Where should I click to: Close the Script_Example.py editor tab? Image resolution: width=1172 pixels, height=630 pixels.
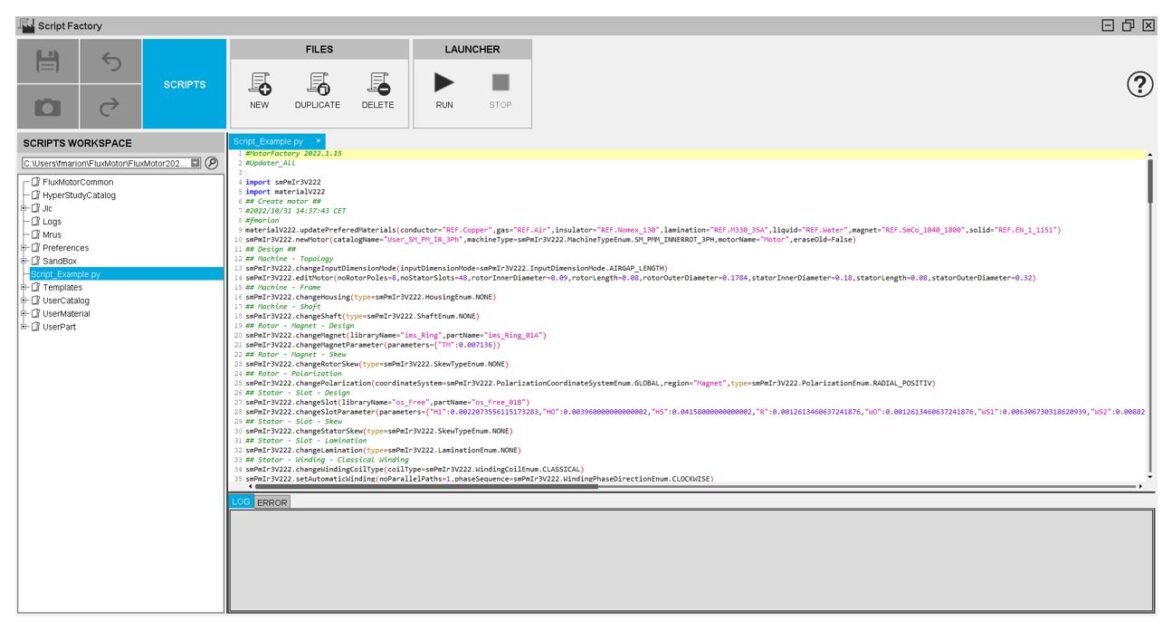[x=318, y=141]
